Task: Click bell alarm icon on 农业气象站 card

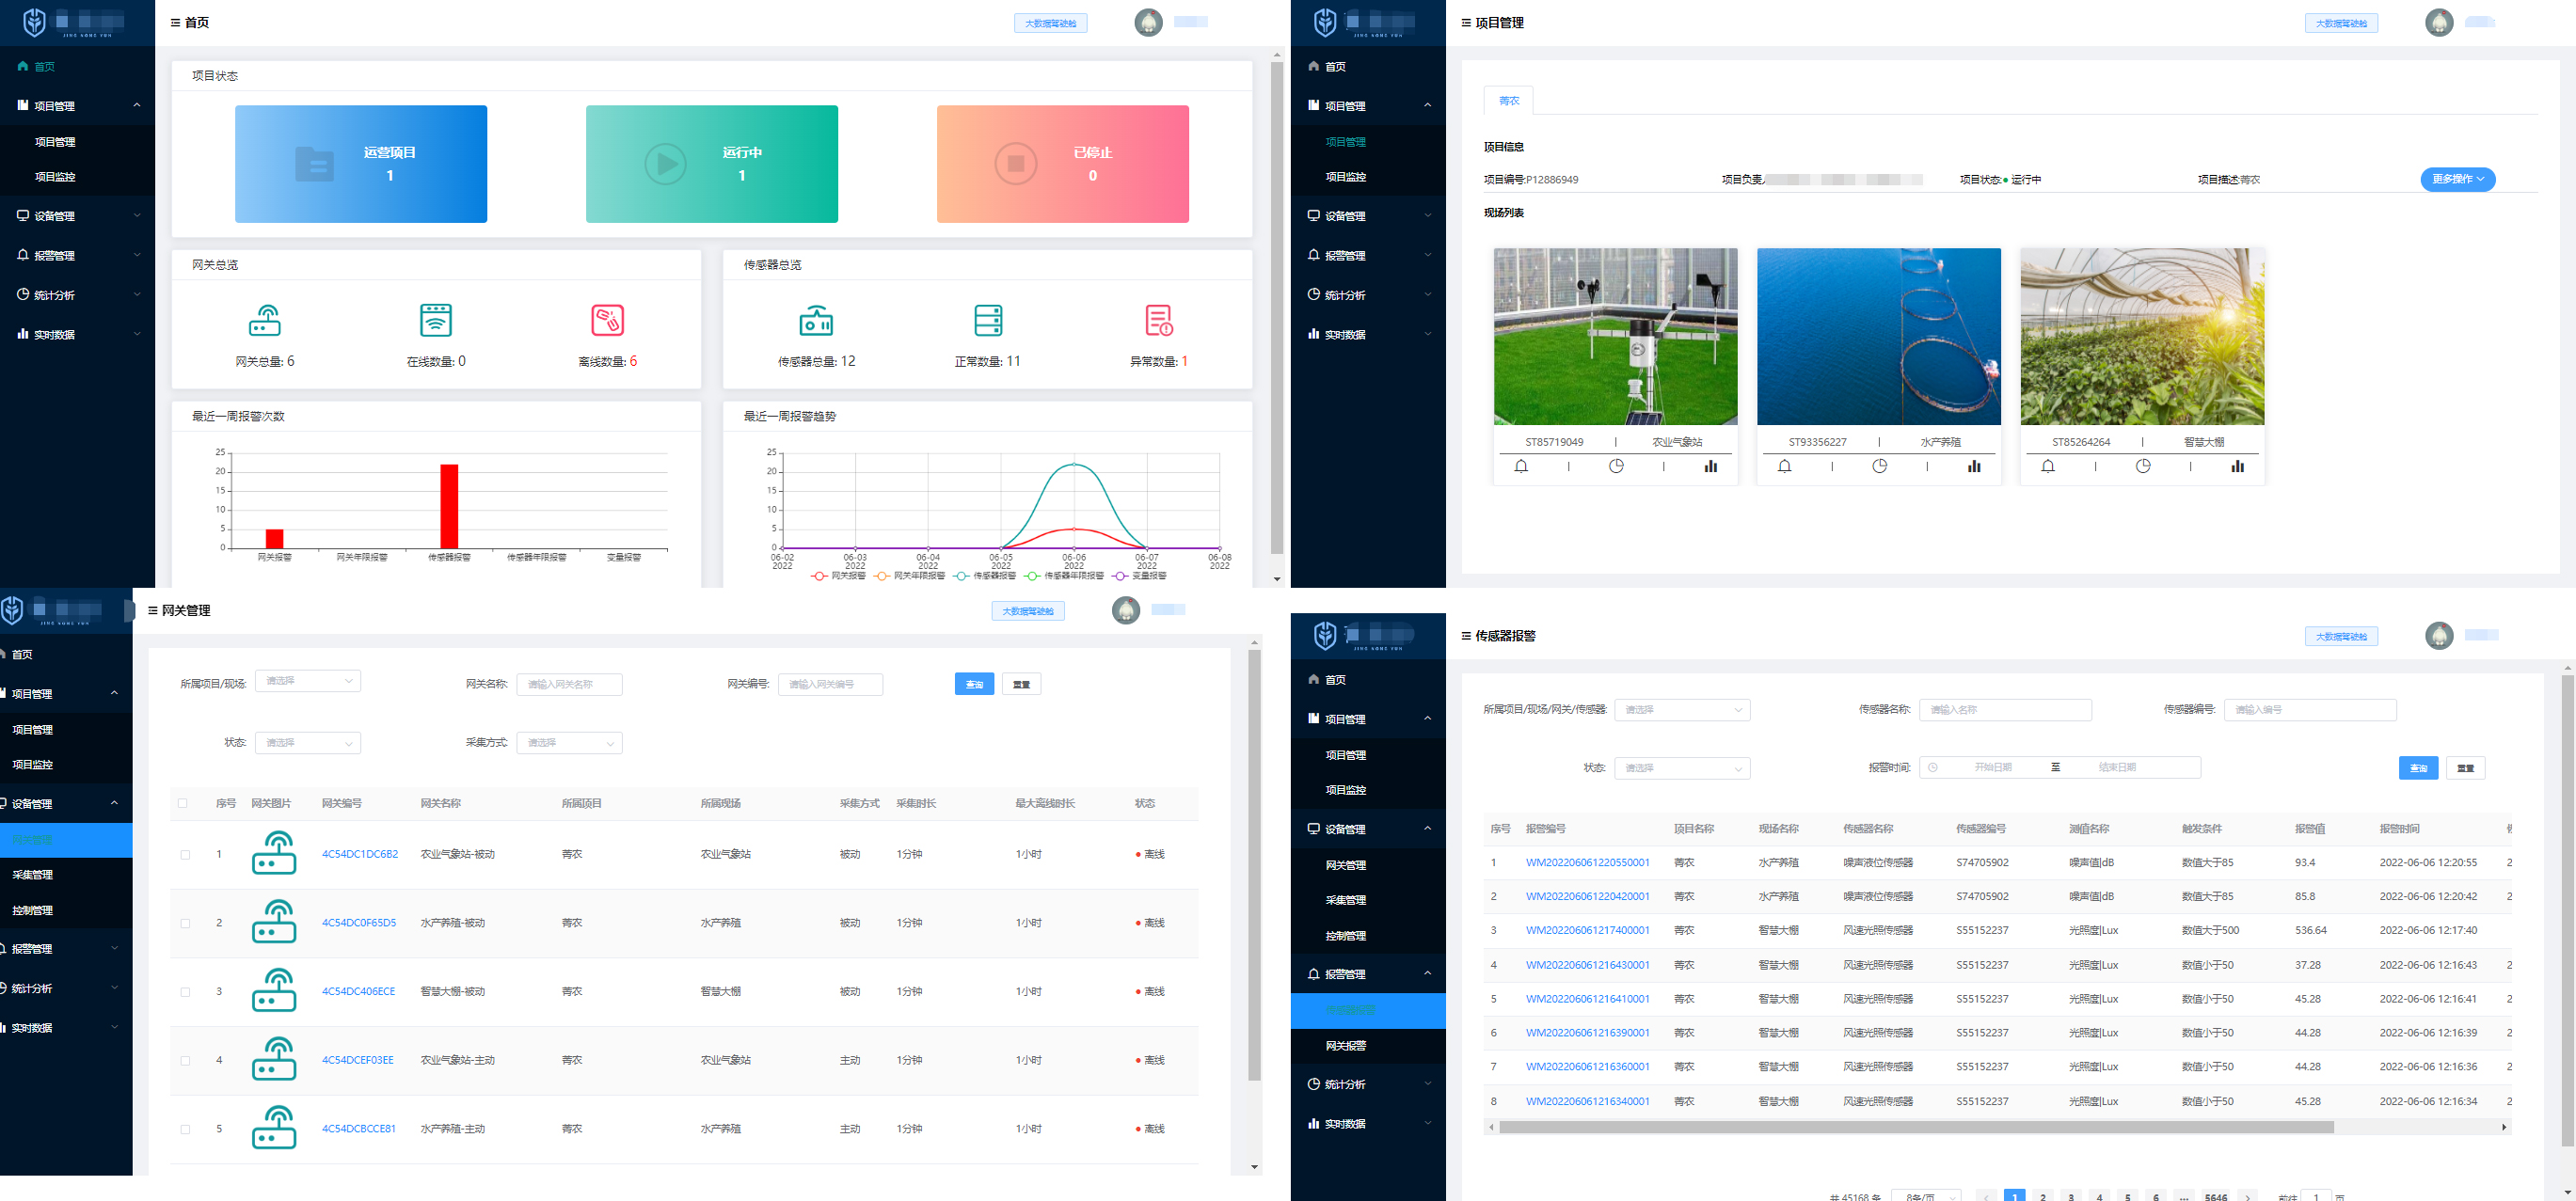Action: (1521, 466)
